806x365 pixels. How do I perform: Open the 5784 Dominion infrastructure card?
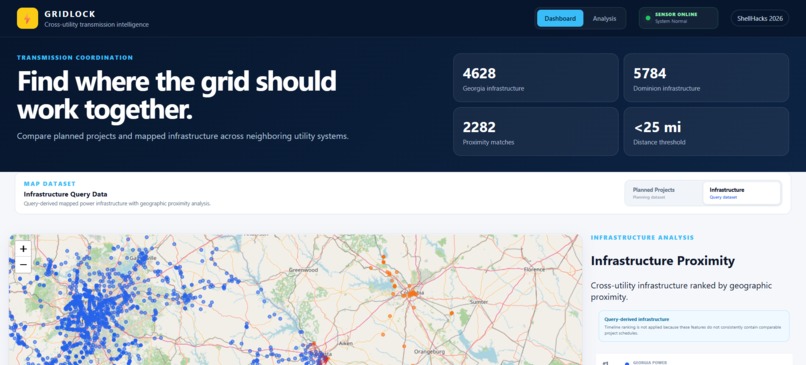pyautogui.click(x=706, y=78)
